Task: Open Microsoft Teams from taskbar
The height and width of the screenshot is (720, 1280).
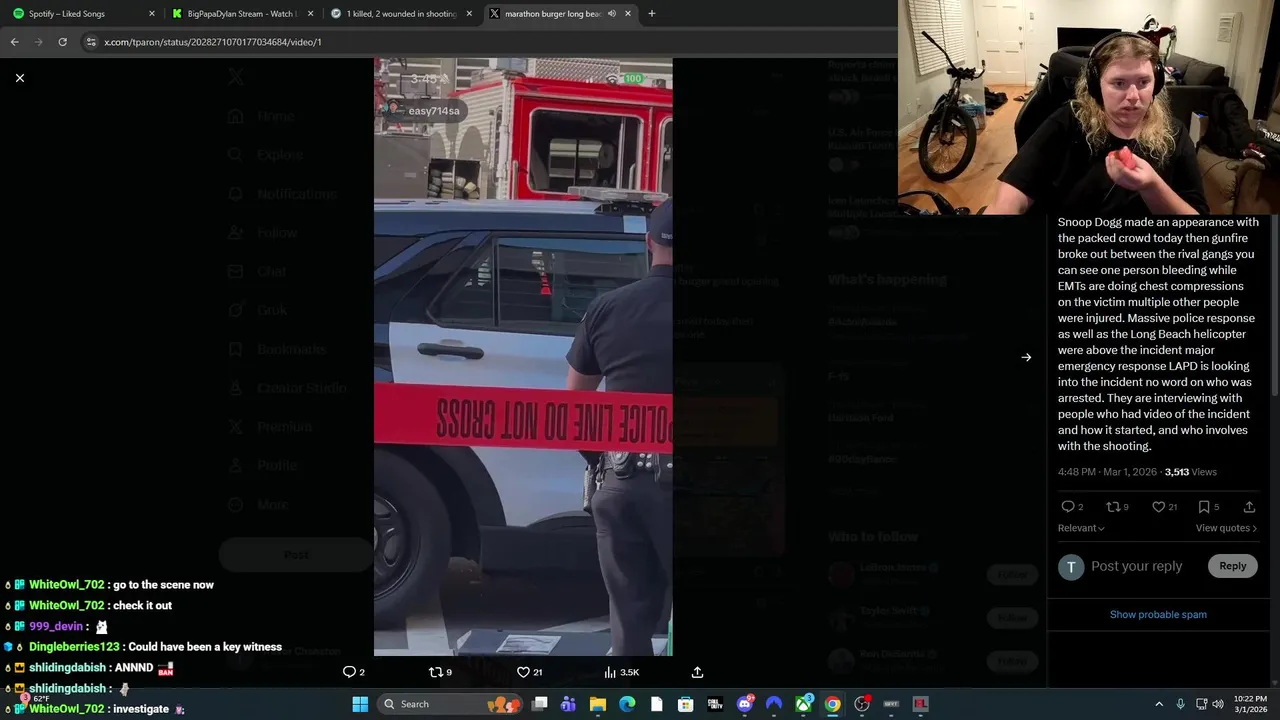Action: (x=569, y=704)
